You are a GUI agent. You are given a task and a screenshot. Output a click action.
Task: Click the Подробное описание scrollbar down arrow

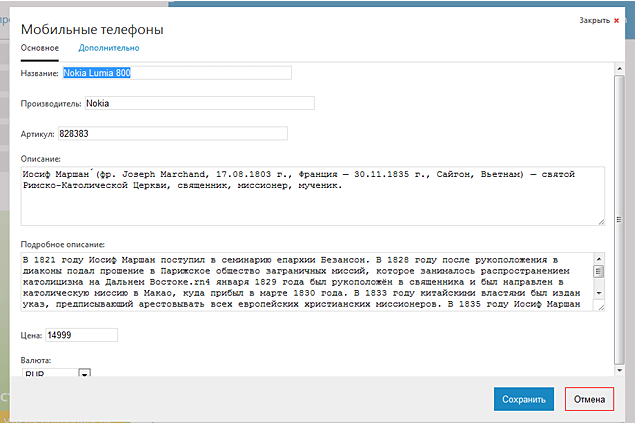click(599, 292)
